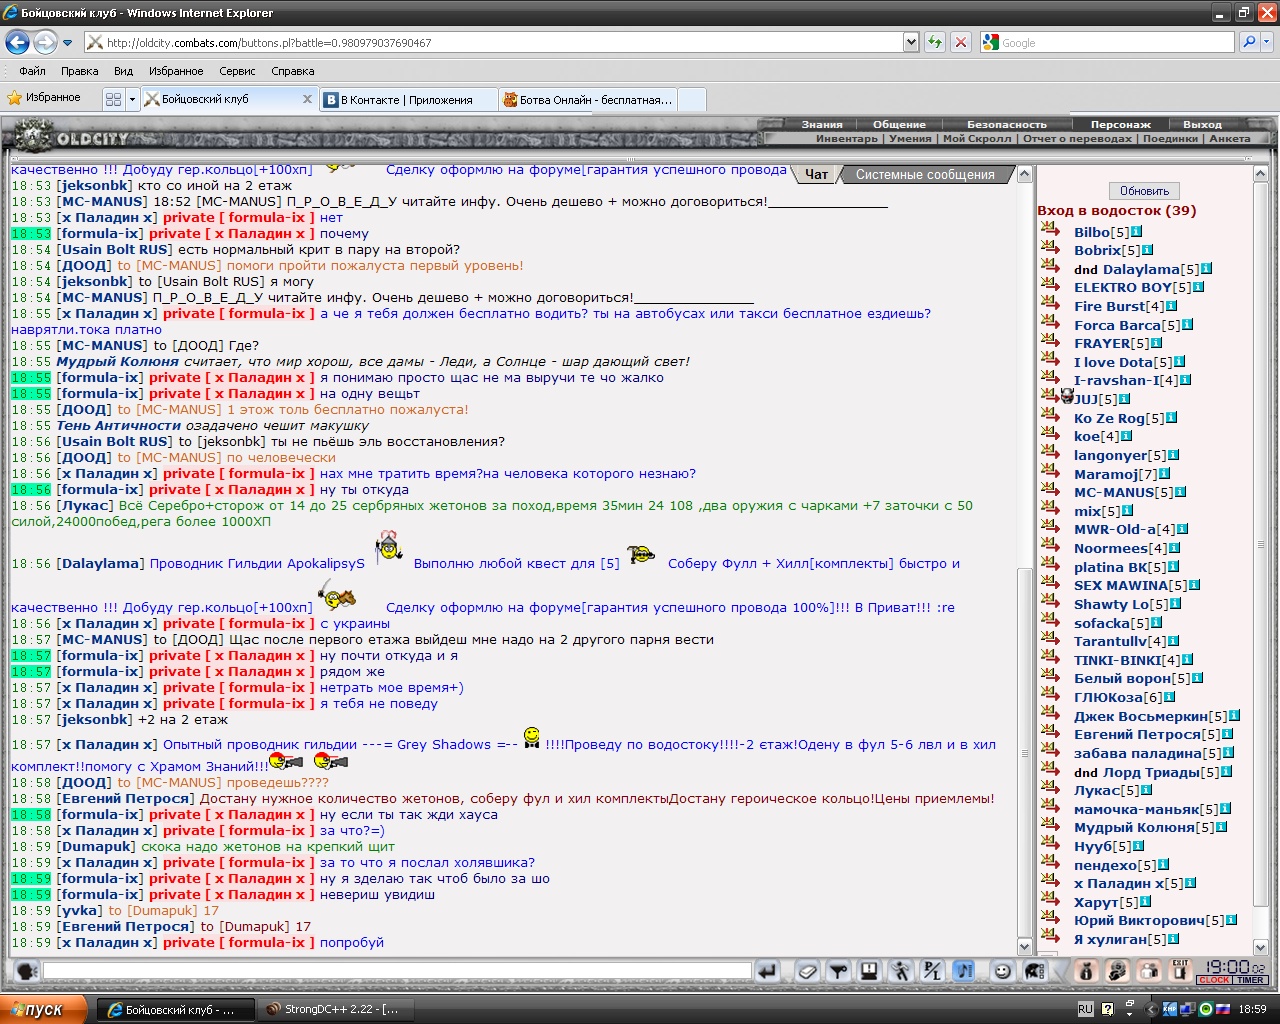Open the smiley emoticons panel
1280x1024 pixels.
(1003, 971)
